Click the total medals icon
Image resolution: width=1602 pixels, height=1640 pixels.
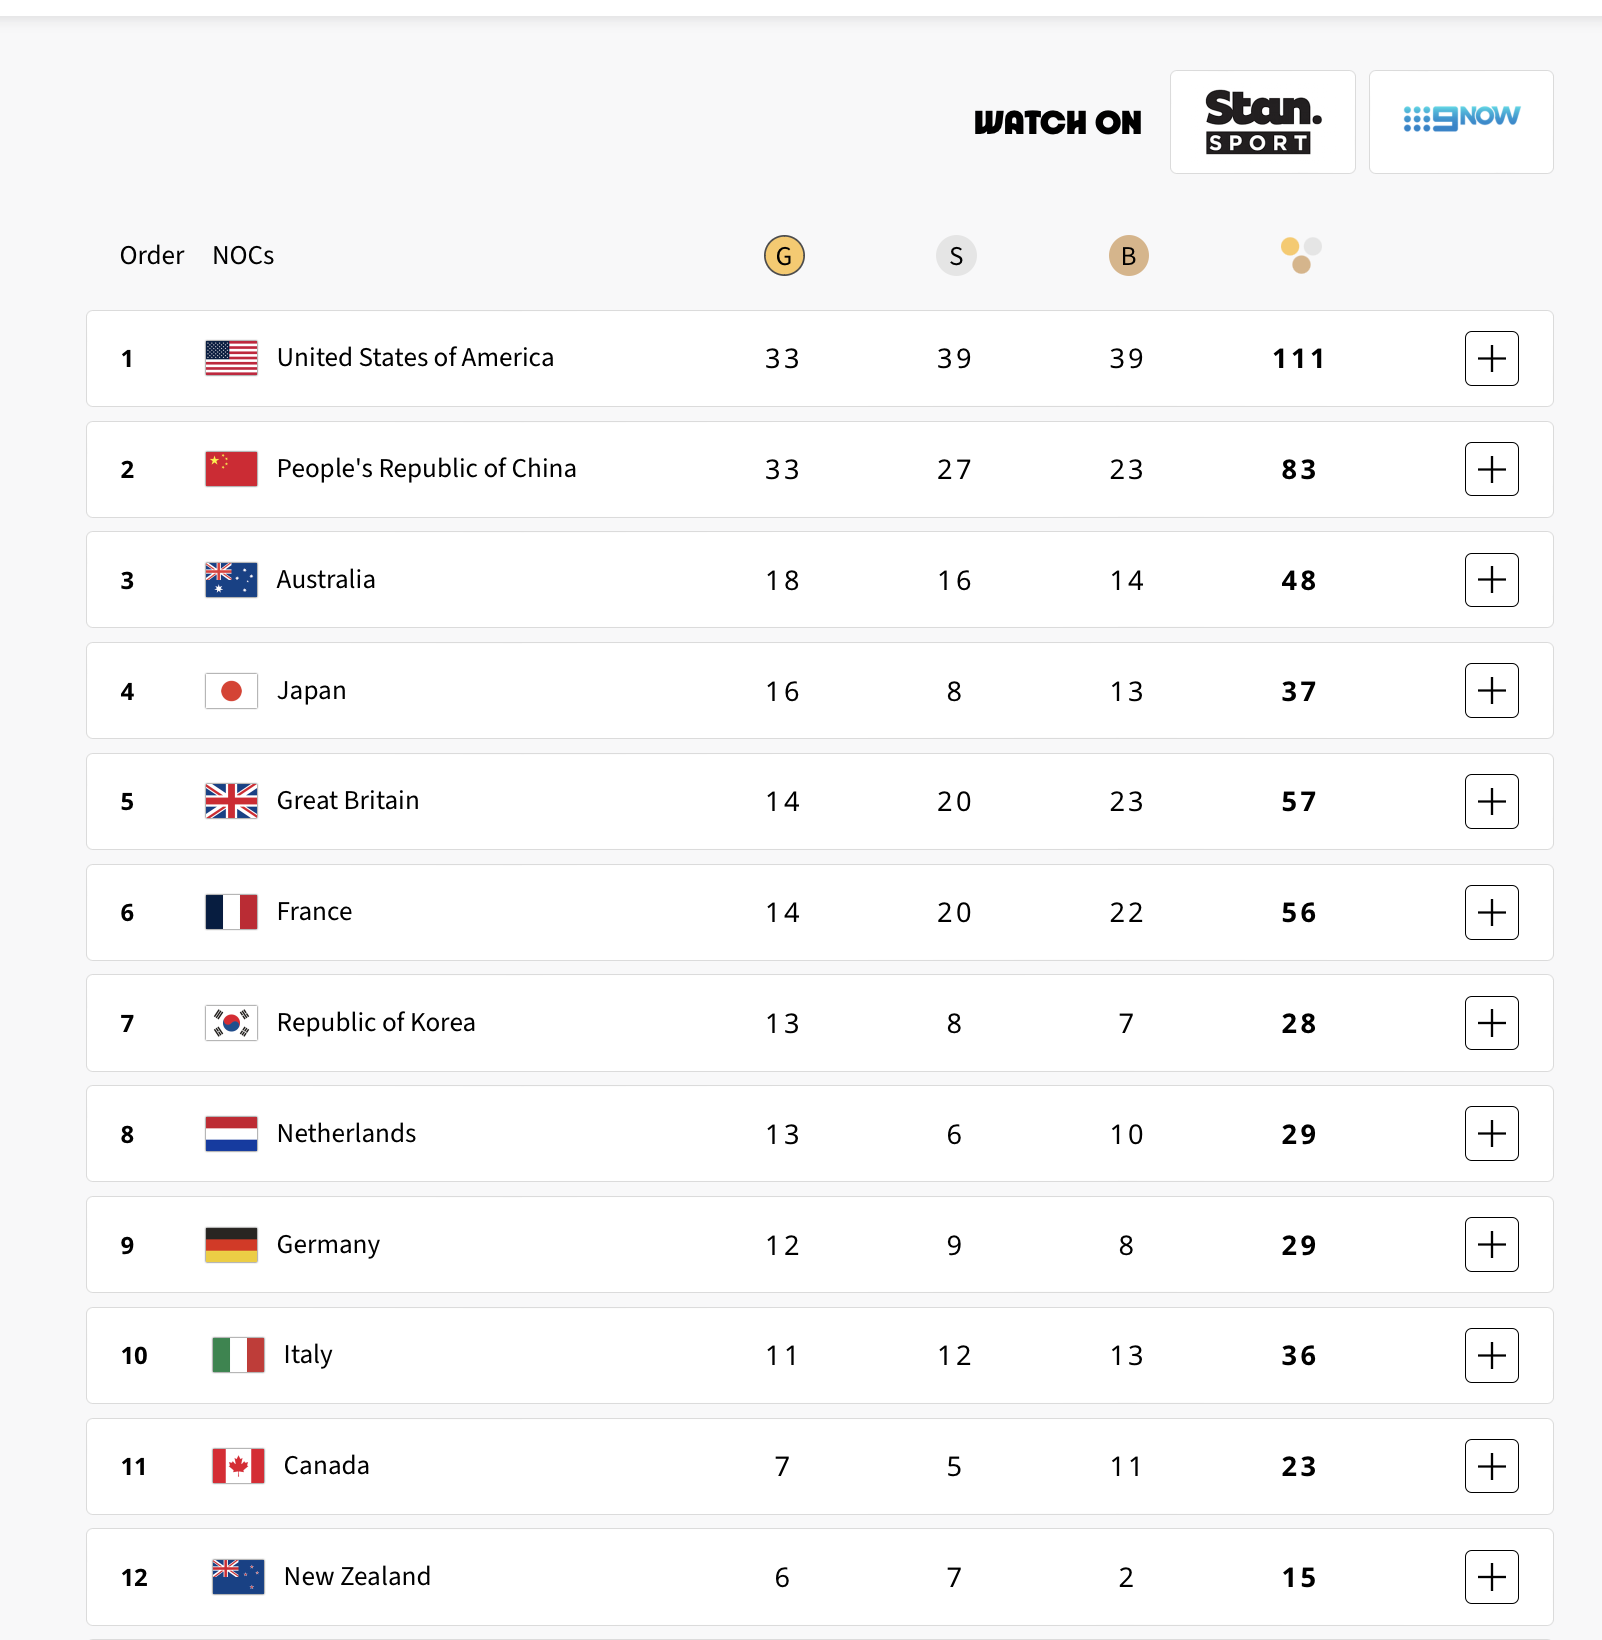(x=1301, y=255)
